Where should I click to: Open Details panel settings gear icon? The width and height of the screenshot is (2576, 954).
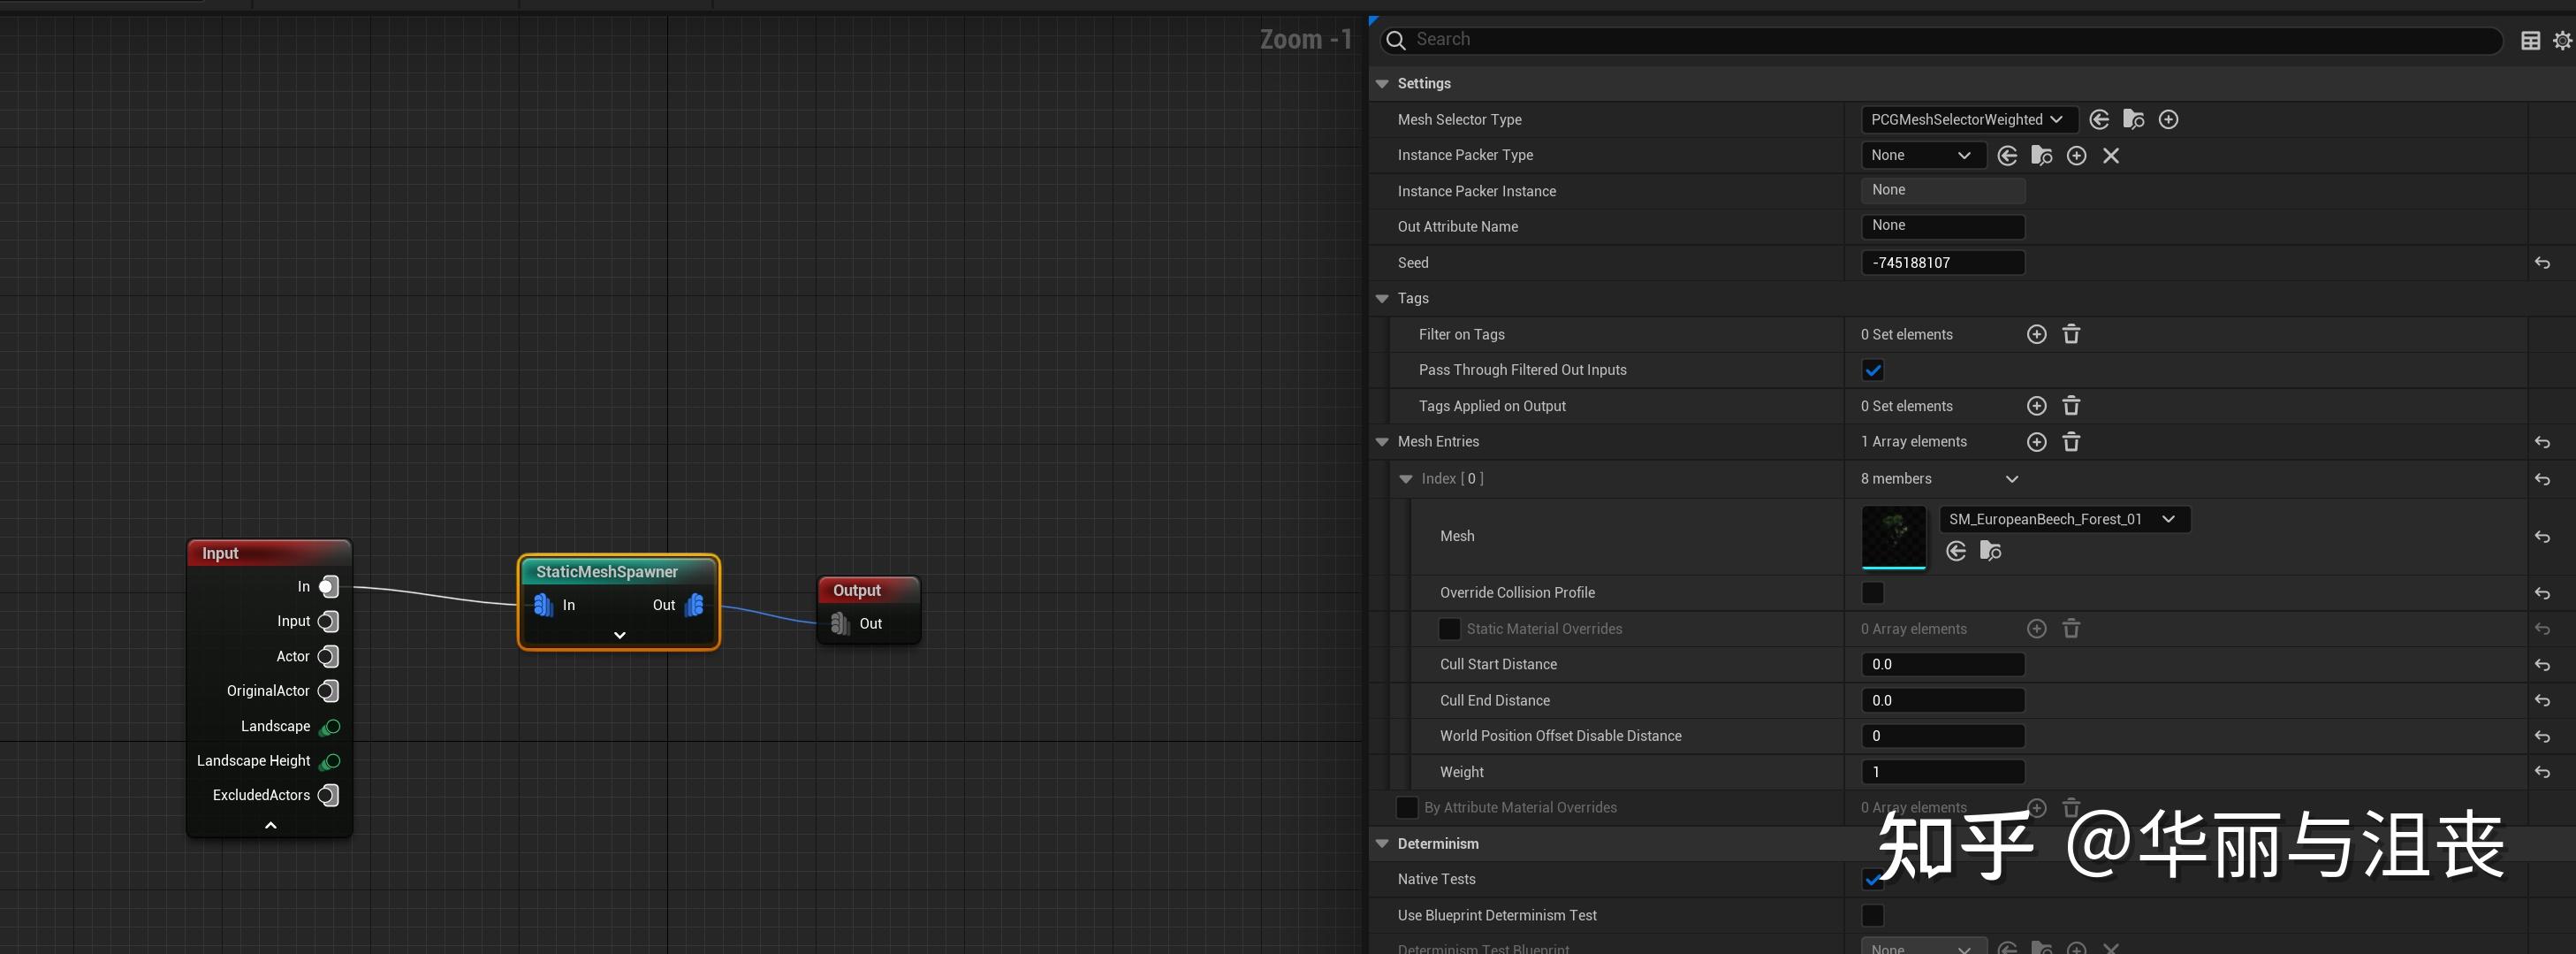point(2561,40)
